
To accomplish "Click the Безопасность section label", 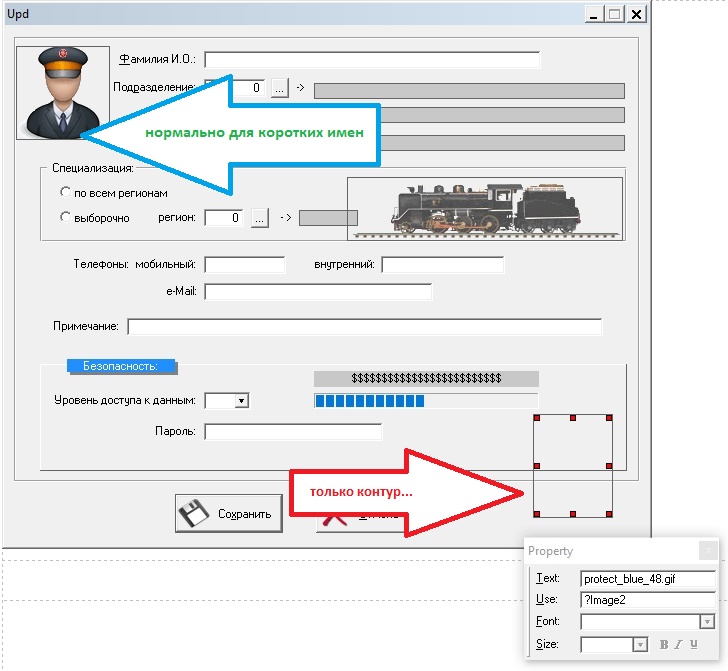I will coord(120,366).
